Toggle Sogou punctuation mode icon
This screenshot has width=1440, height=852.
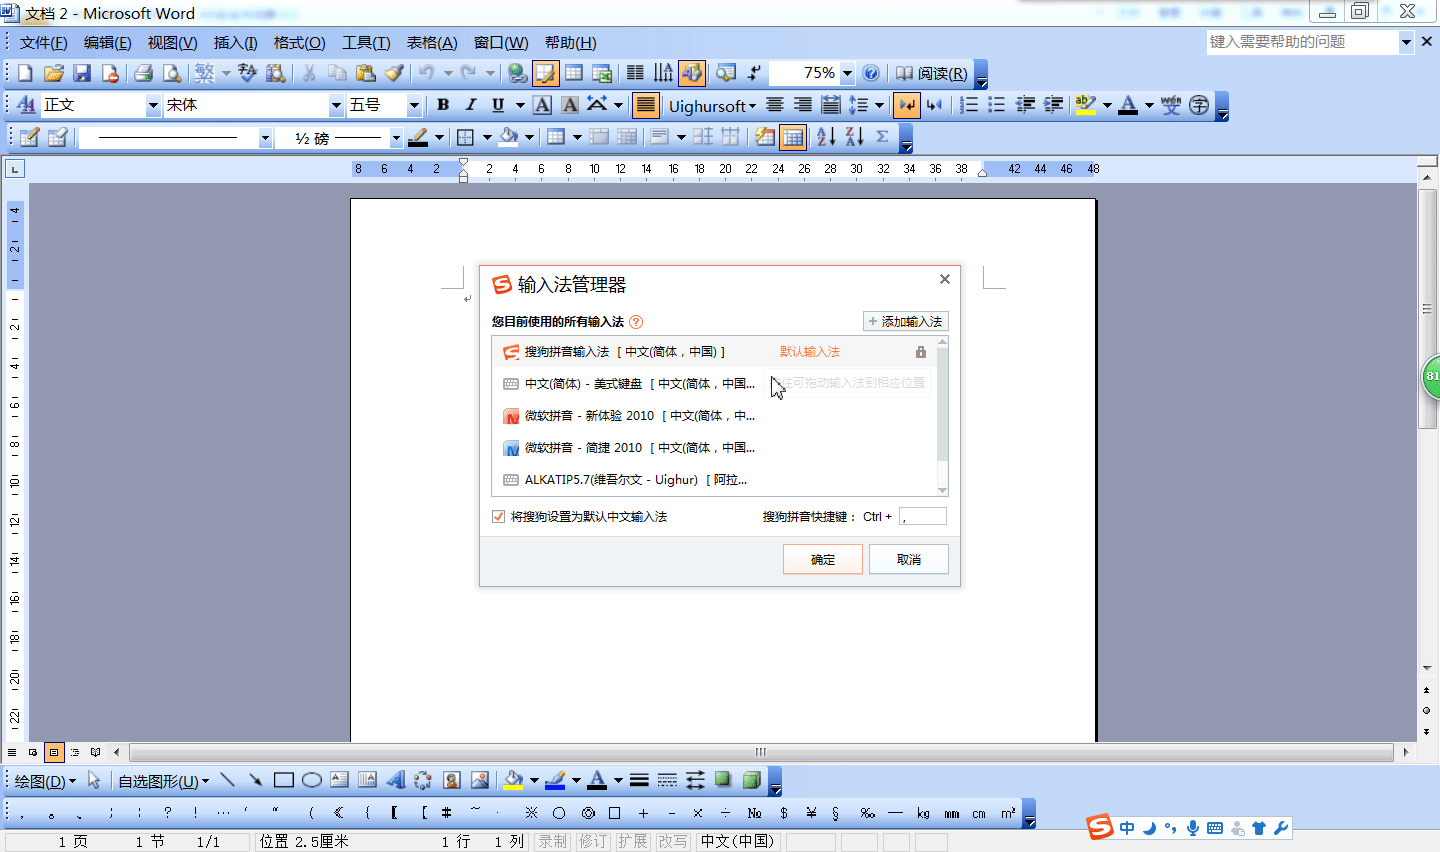coord(1171,828)
